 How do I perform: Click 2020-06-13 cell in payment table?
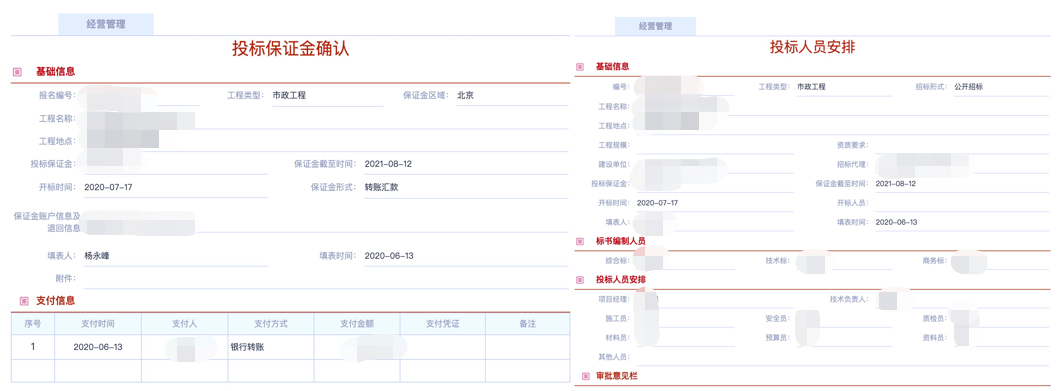[98, 347]
